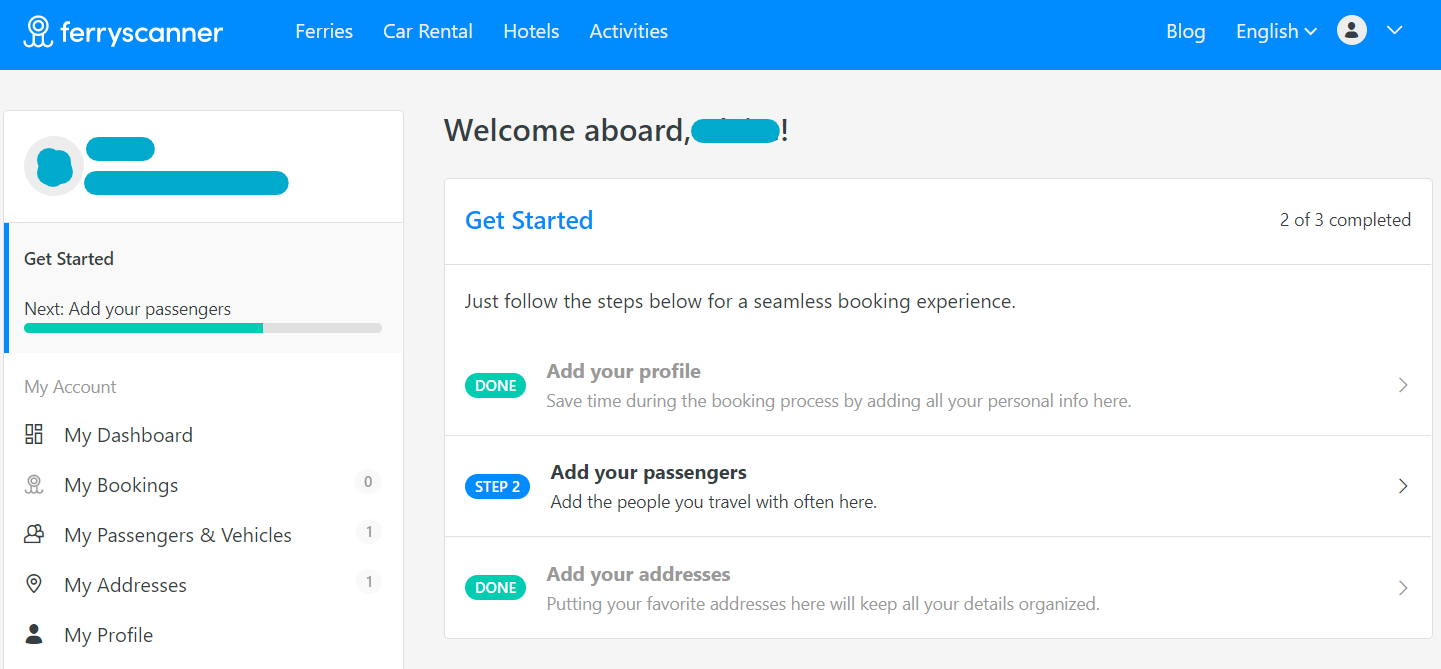Click the DONE badge on Add your addresses
This screenshot has height=669, width=1441.
(x=495, y=587)
